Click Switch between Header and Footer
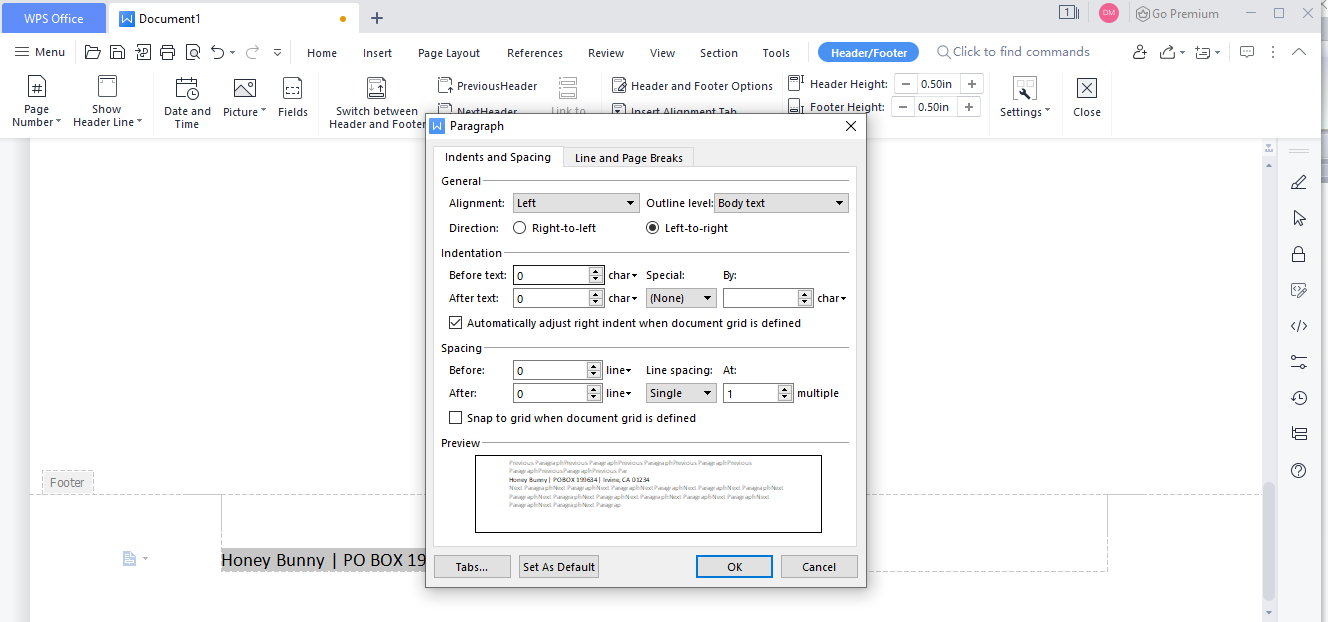The image size is (1328, 622). pyautogui.click(x=377, y=103)
